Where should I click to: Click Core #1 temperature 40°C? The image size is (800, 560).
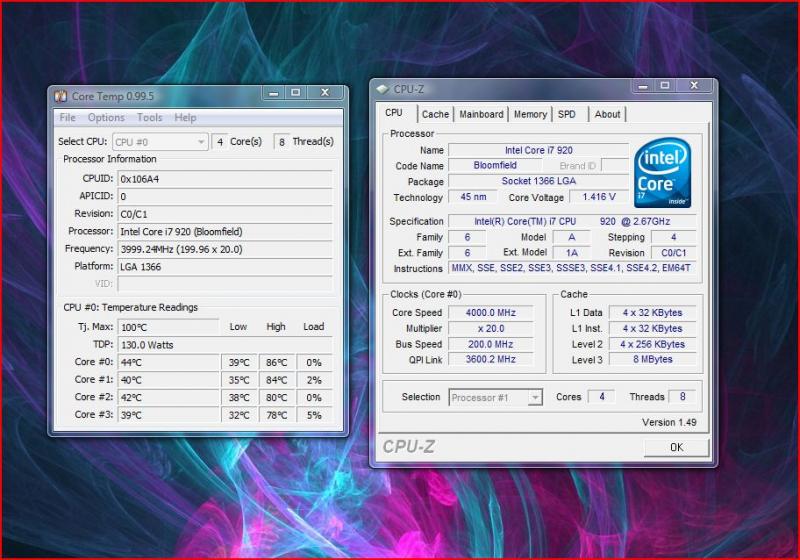[168, 380]
